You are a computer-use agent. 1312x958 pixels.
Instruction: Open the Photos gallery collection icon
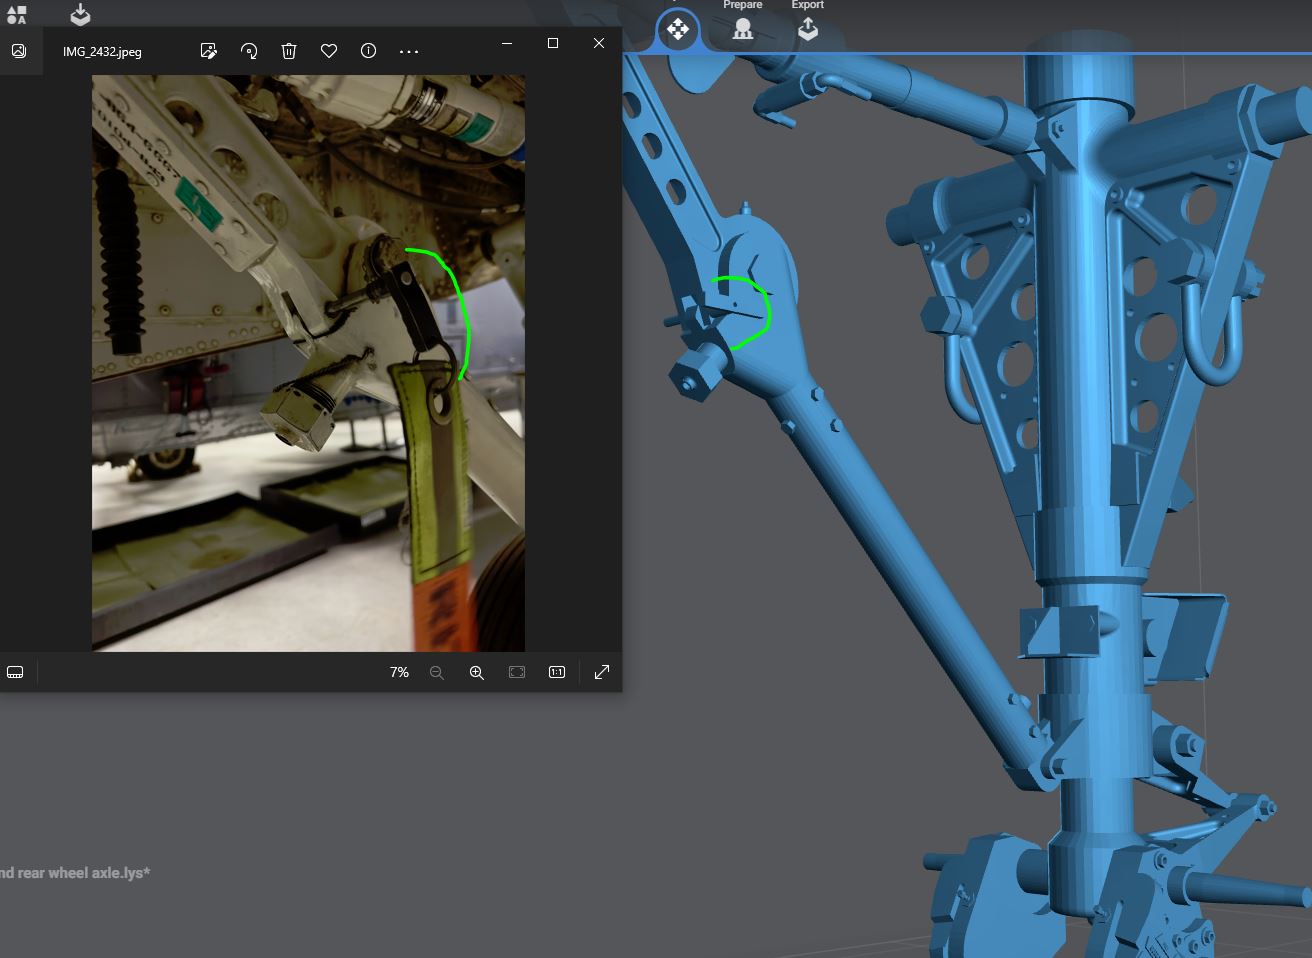point(19,51)
